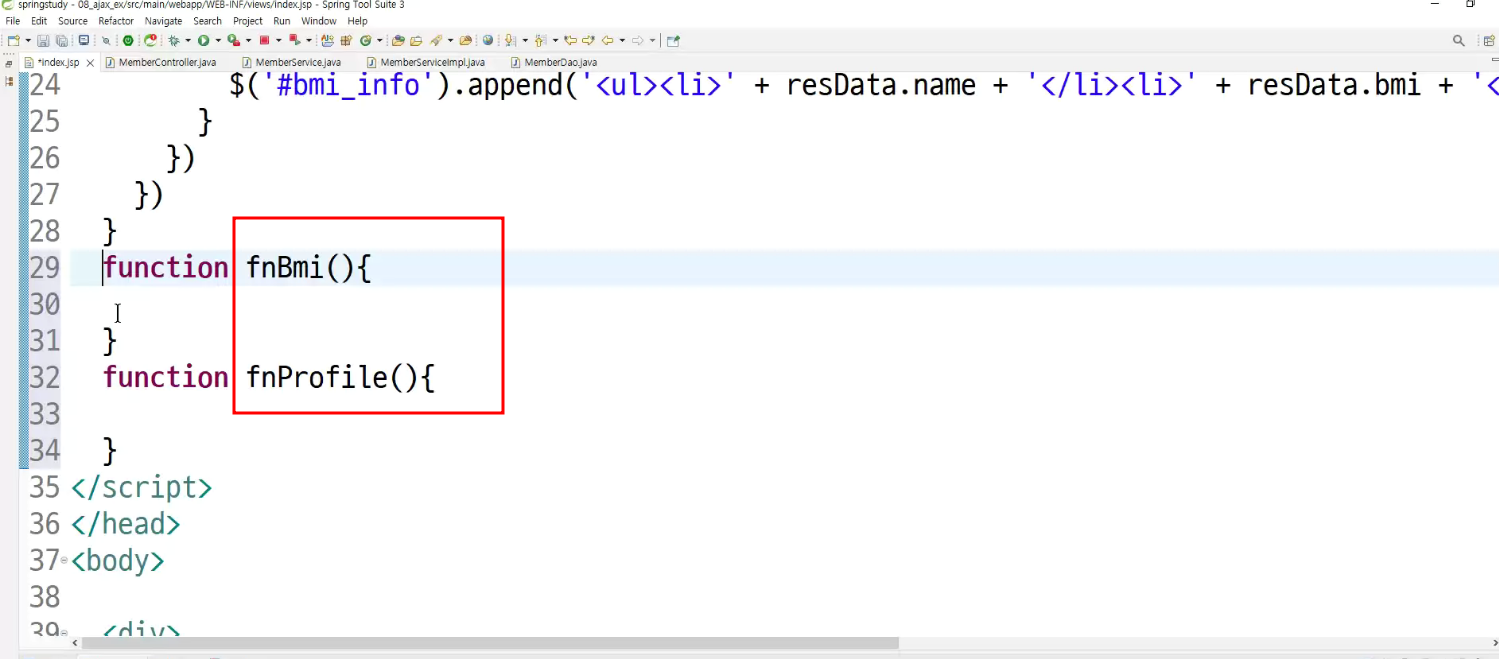The height and width of the screenshot is (659, 1499).
Task: Click the Relaunch icon with red badge
Action: click(x=150, y=41)
